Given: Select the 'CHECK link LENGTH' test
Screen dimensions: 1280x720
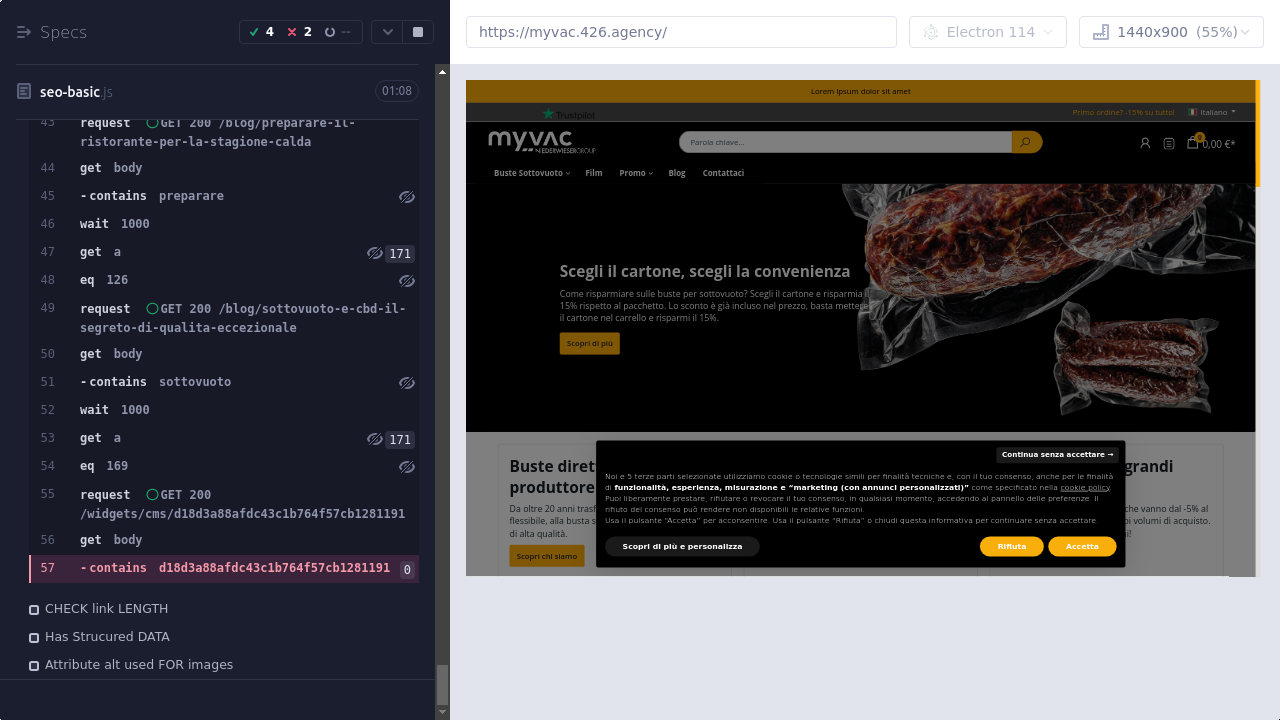Looking at the screenshot, I should tap(106, 609).
